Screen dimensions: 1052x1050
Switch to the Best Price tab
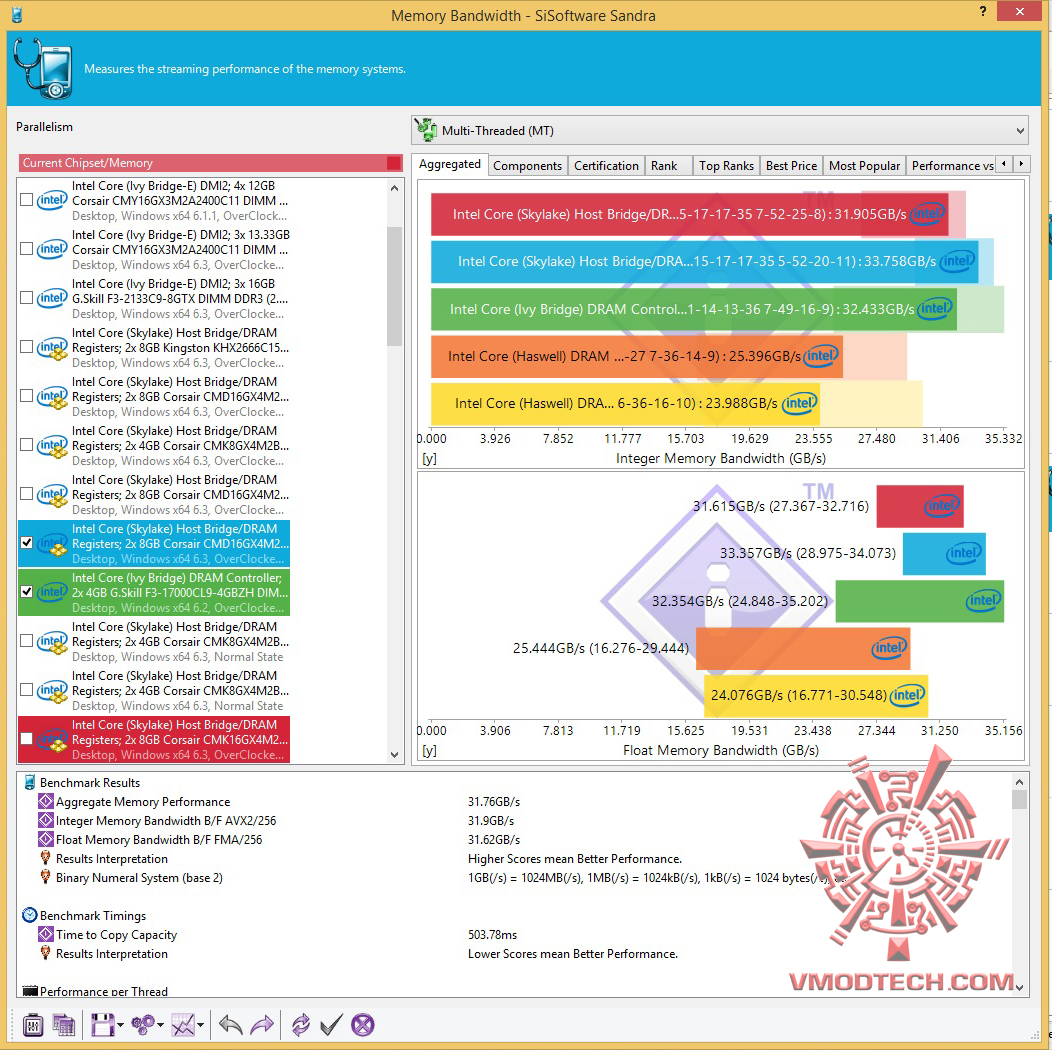[791, 166]
